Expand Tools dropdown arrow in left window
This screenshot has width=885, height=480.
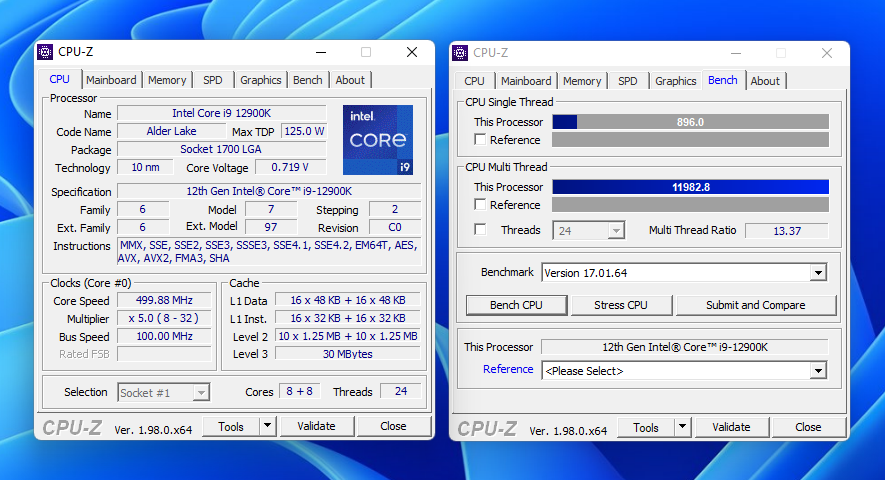(x=268, y=426)
